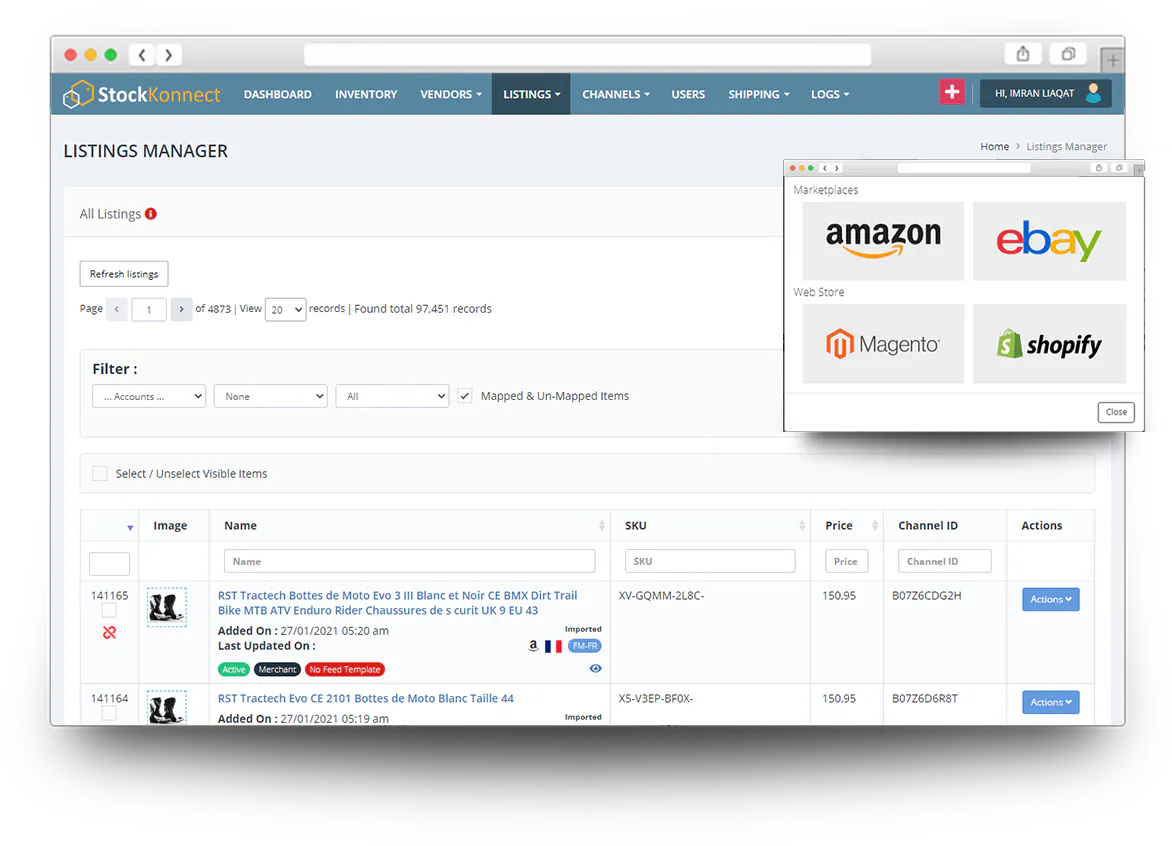Click the blue ID sort arrow
1172x846 pixels.
click(130, 528)
